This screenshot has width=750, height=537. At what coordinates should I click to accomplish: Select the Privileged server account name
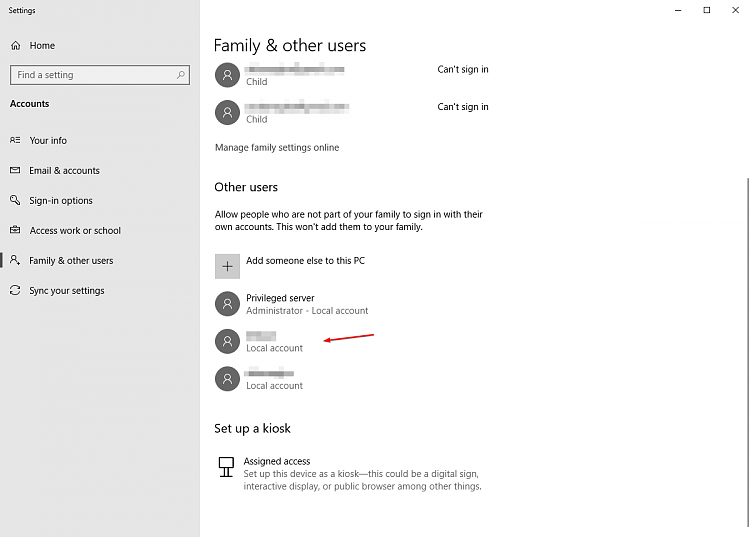280,298
